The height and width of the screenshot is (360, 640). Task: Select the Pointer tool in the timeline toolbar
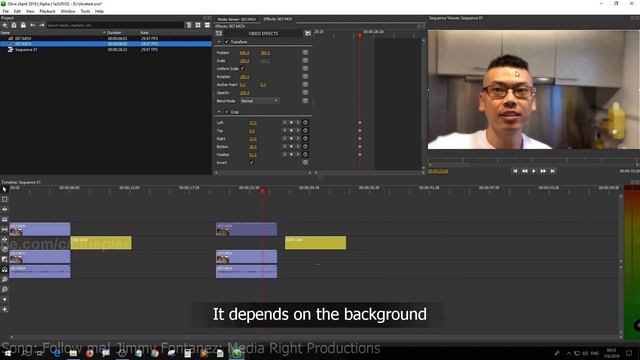(x=4, y=190)
